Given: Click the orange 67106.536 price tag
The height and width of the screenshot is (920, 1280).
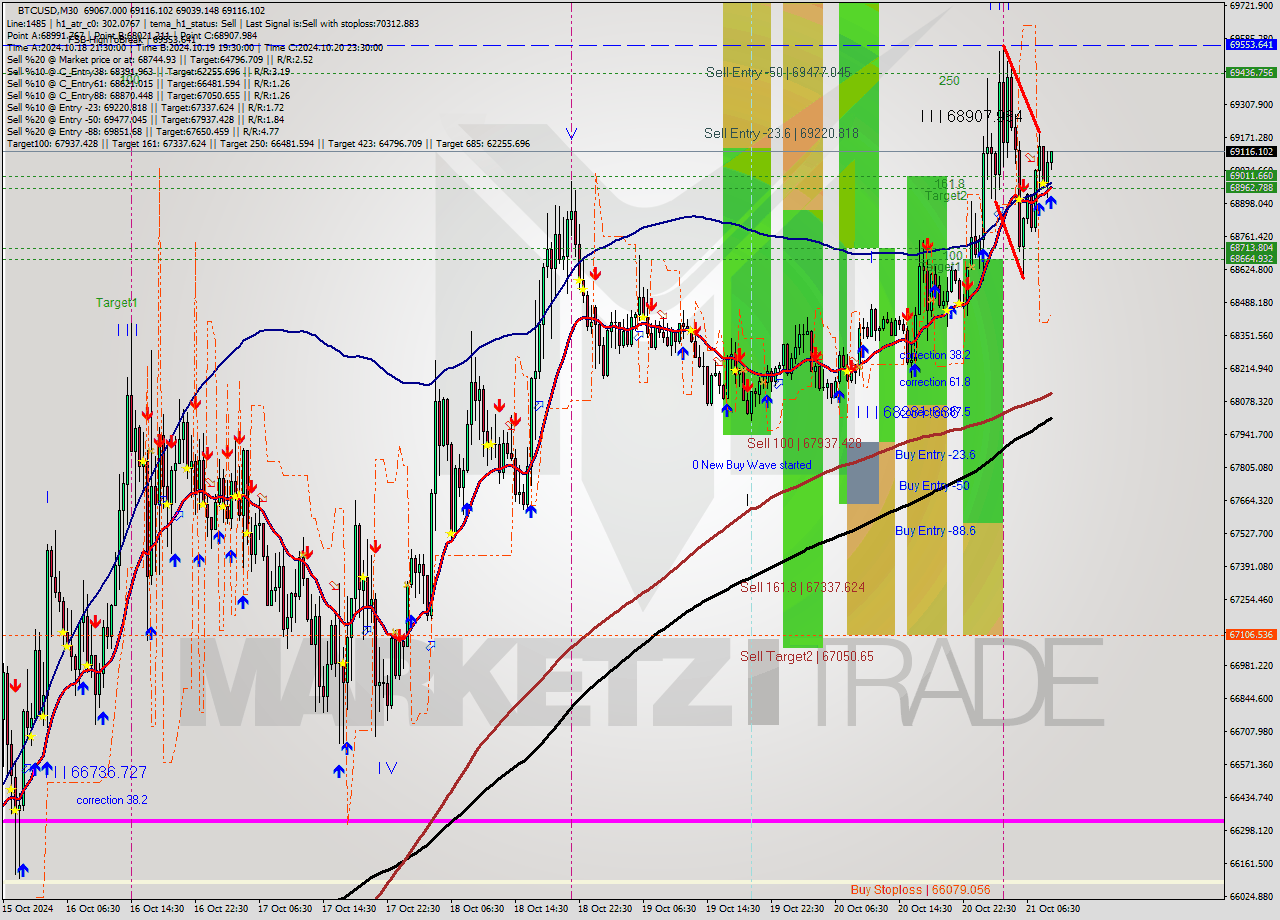Looking at the screenshot, I should 1251,634.
